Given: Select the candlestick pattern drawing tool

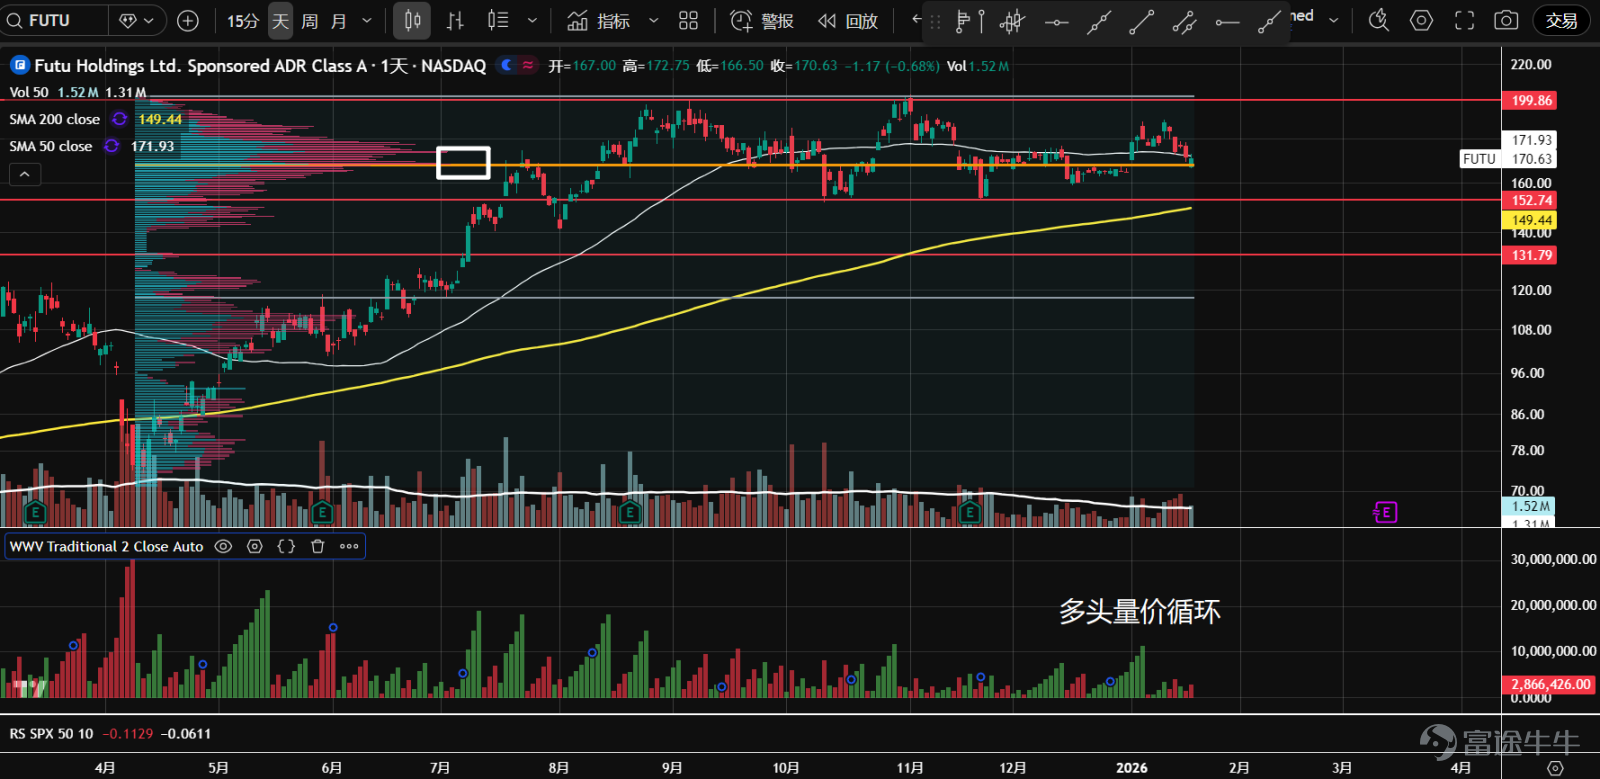Looking at the screenshot, I should (x=1012, y=21).
